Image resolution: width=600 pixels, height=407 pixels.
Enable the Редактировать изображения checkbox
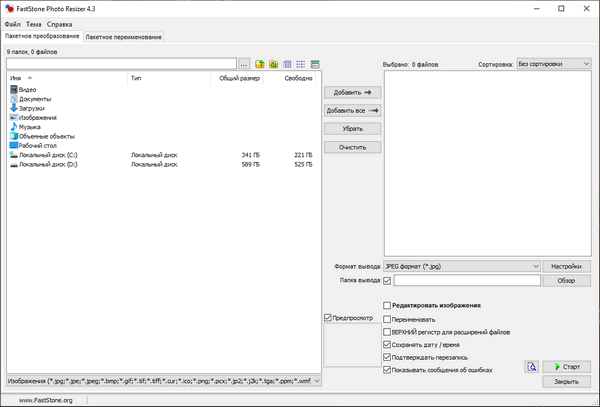[387, 305]
